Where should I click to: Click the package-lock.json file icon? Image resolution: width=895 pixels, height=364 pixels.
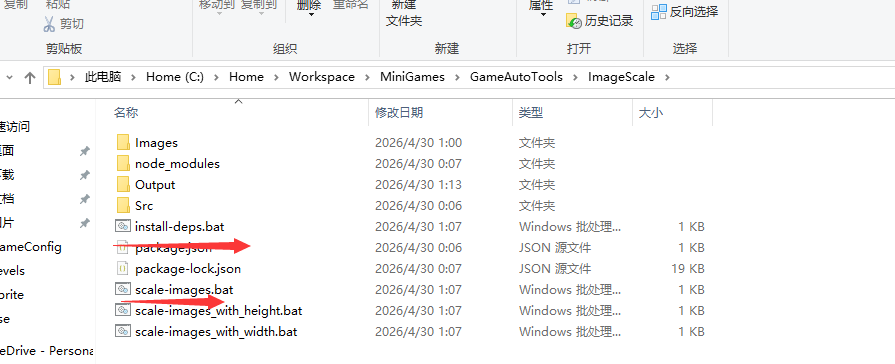[x=122, y=268]
